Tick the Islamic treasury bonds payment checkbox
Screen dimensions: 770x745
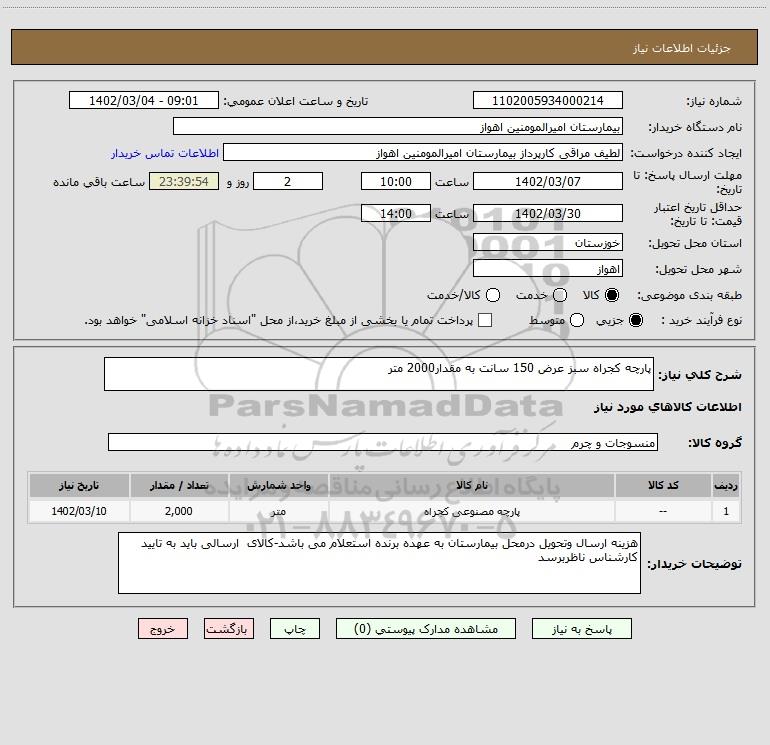(485, 320)
